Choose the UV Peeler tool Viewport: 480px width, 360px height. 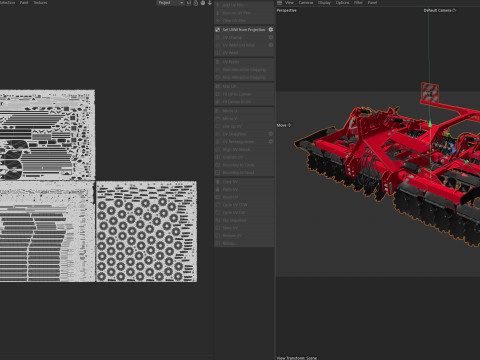click(244, 62)
